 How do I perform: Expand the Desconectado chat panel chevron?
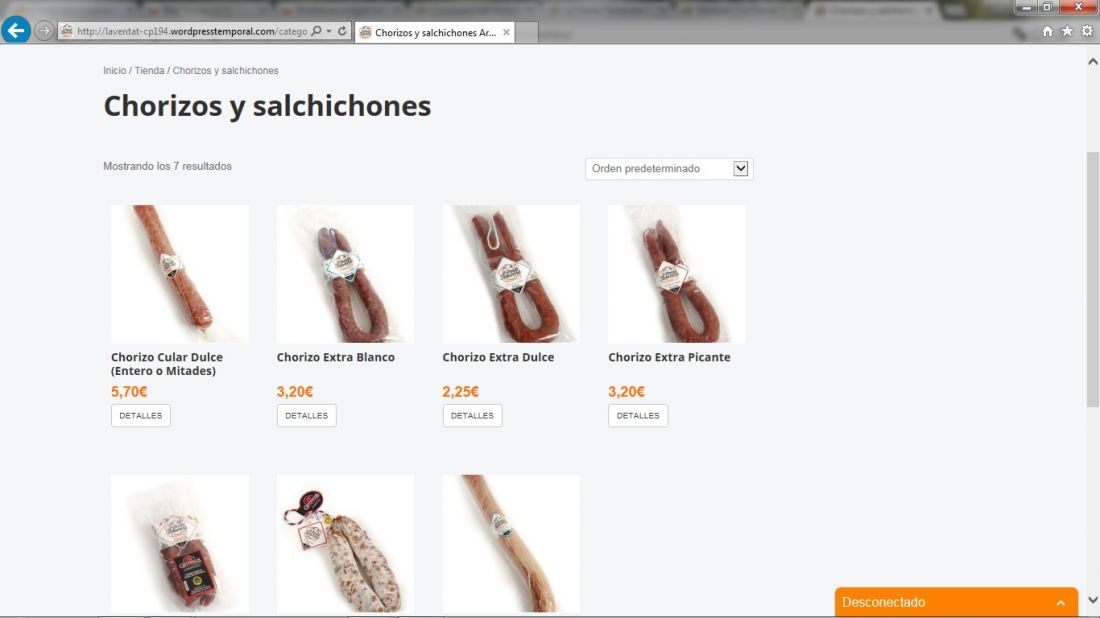(1061, 603)
